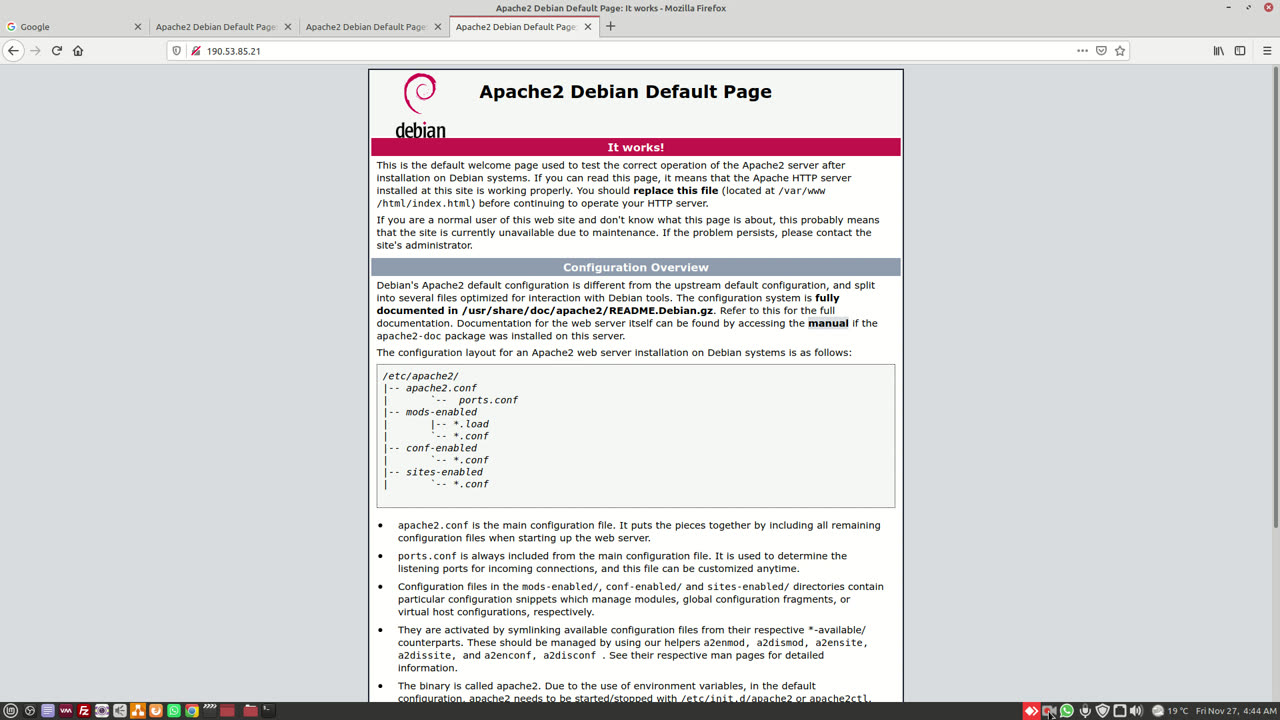
Task: Open the wired network tray icon
Action: click(1120, 711)
